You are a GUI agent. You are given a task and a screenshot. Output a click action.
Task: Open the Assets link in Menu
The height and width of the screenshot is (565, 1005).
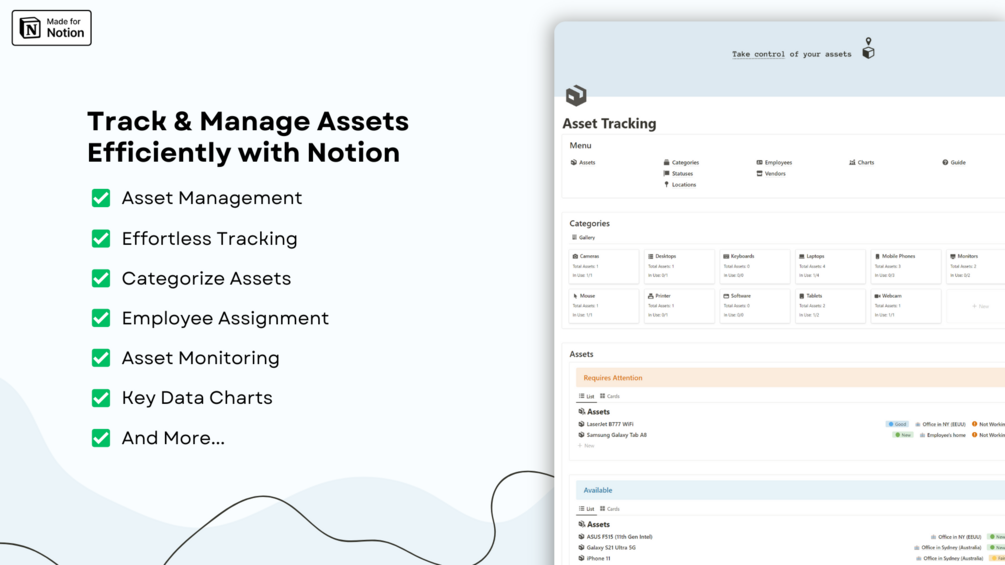tap(583, 163)
